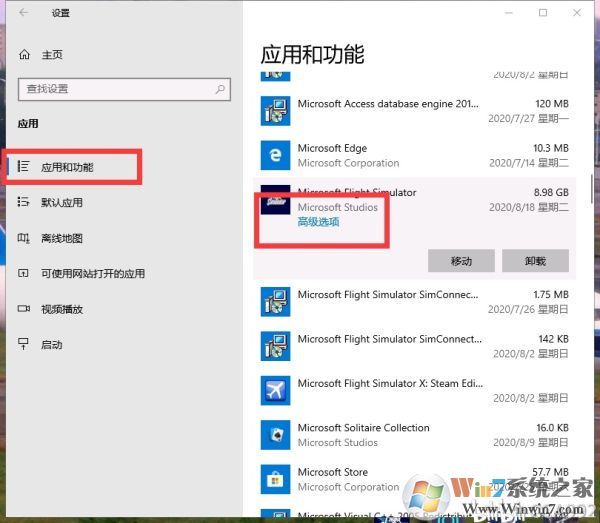The width and height of the screenshot is (600, 523).
Task: Focus the 查找设置 search field
Action: click(x=124, y=89)
